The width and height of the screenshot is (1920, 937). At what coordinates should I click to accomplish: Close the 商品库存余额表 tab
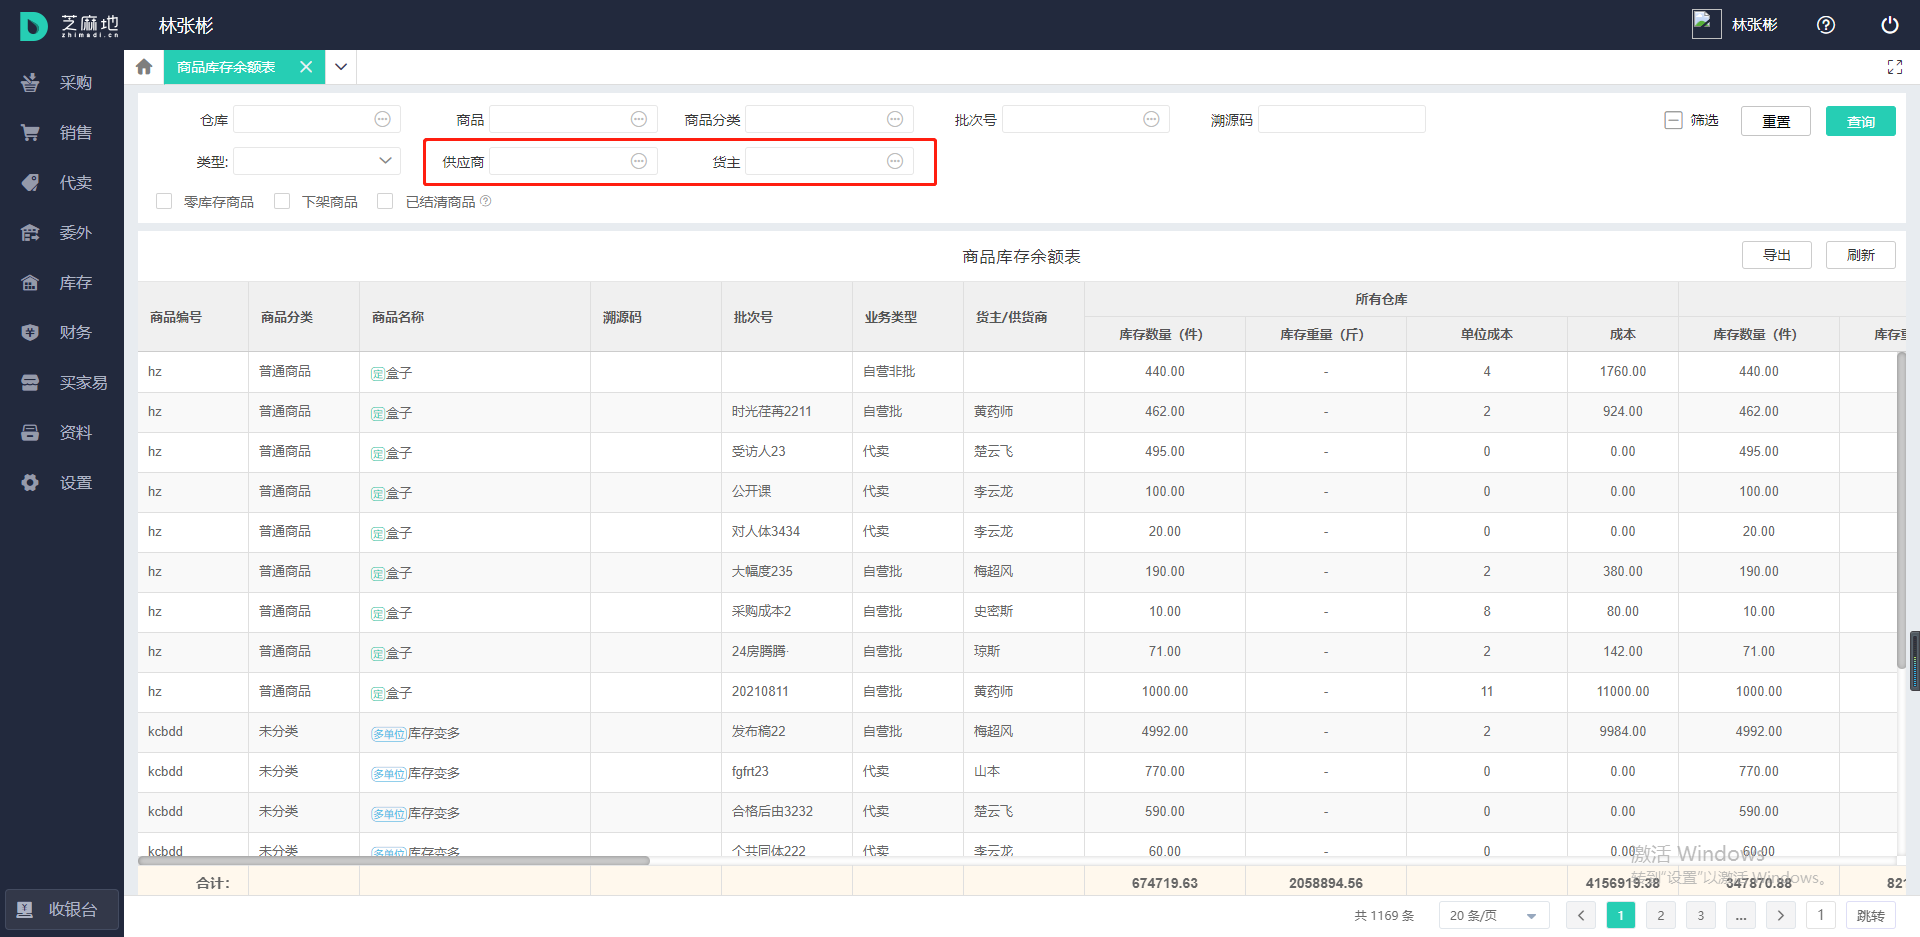point(306,67)
